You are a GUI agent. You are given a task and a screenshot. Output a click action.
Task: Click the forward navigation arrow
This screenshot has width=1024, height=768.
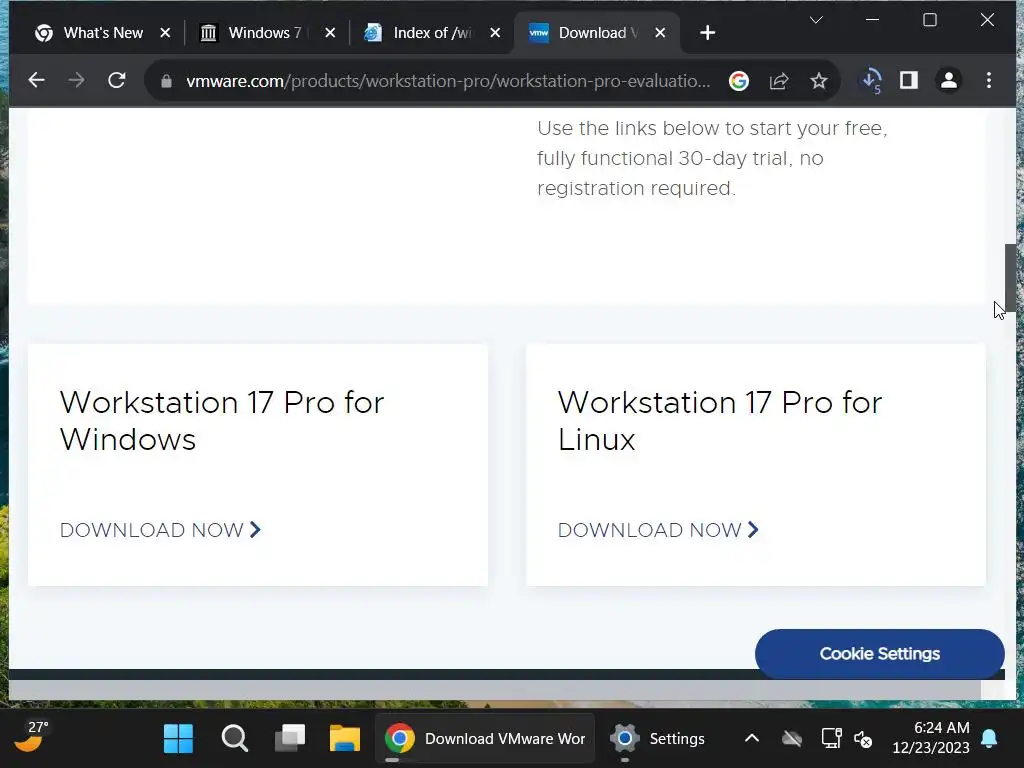[x=76, y=80]
